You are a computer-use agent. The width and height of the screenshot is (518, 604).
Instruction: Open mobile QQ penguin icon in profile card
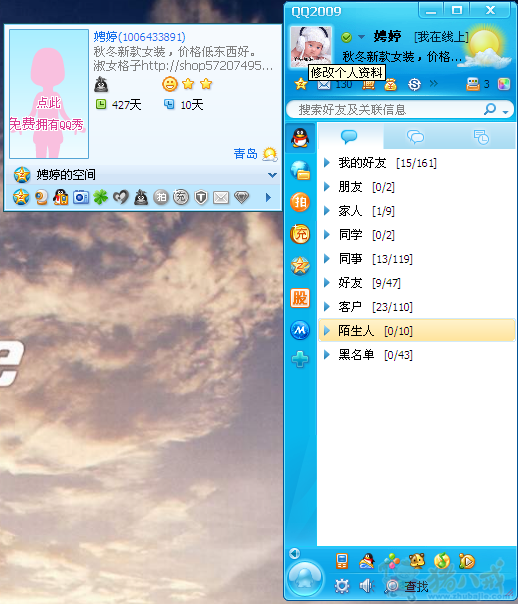coord(61,197)
